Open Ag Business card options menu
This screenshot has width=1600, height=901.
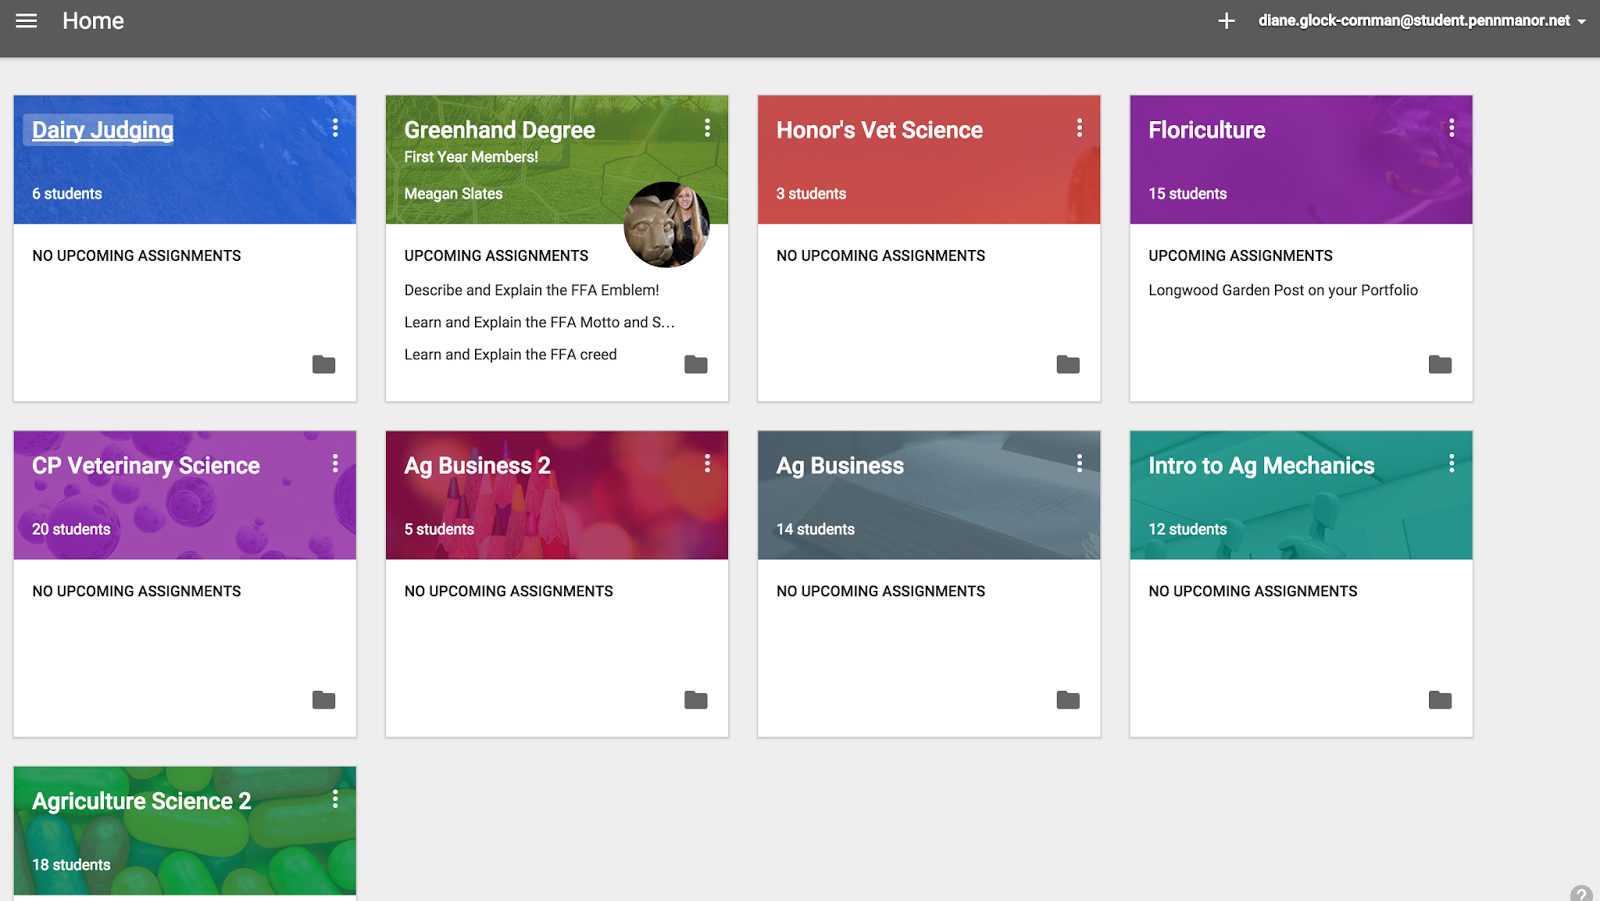click(1079, 463)
